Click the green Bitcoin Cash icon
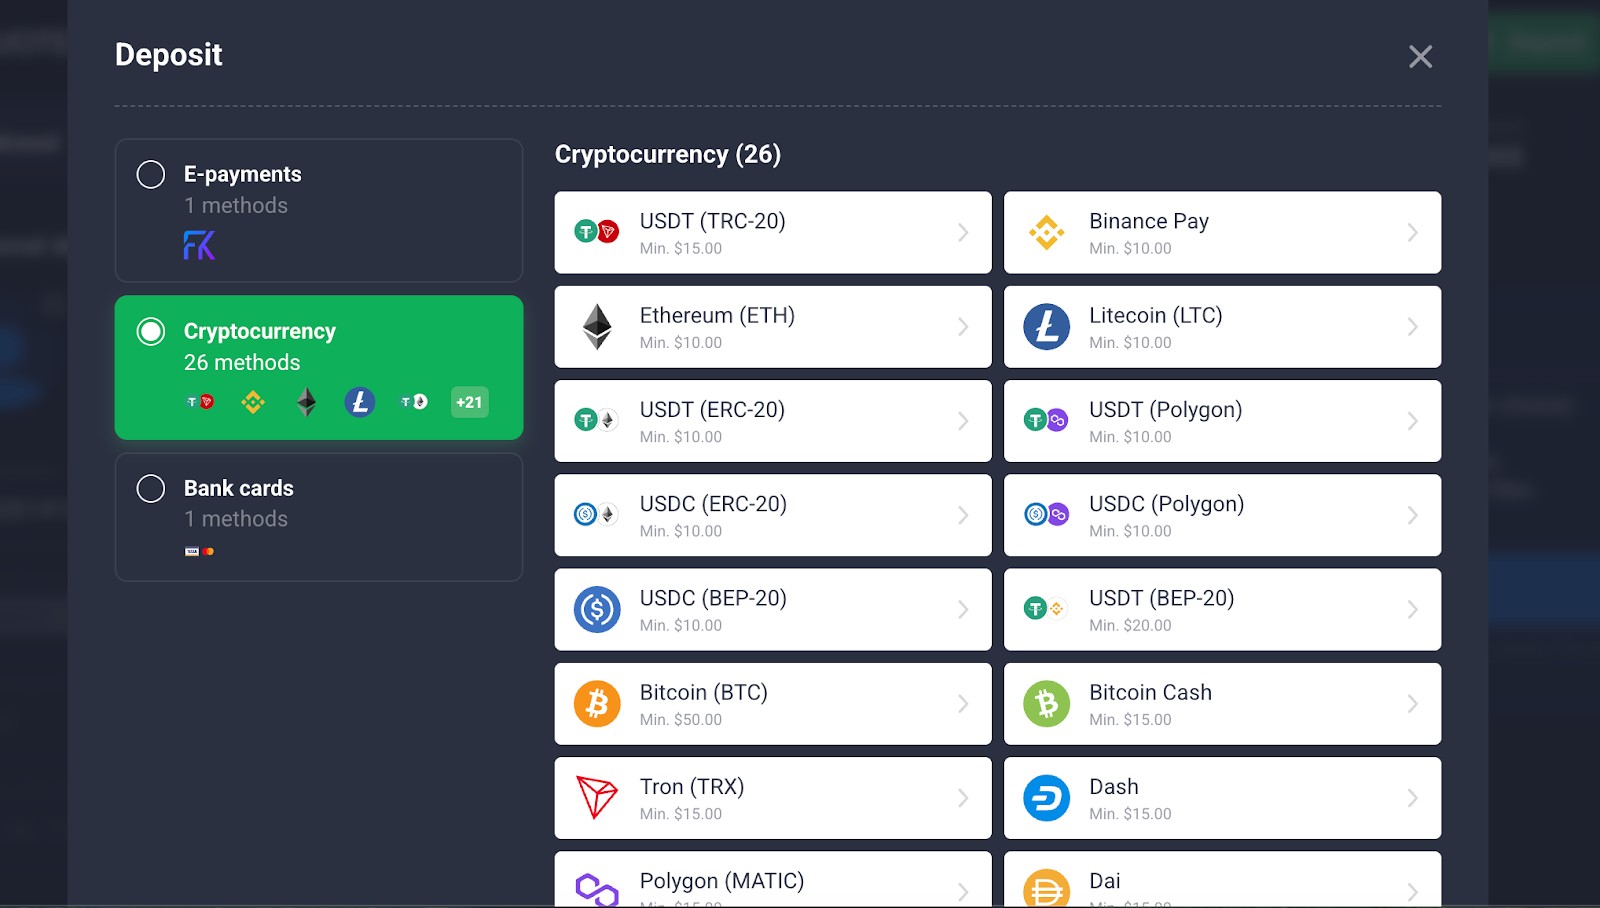The width and height of the screenshot is (1600, 908). 1047,704
